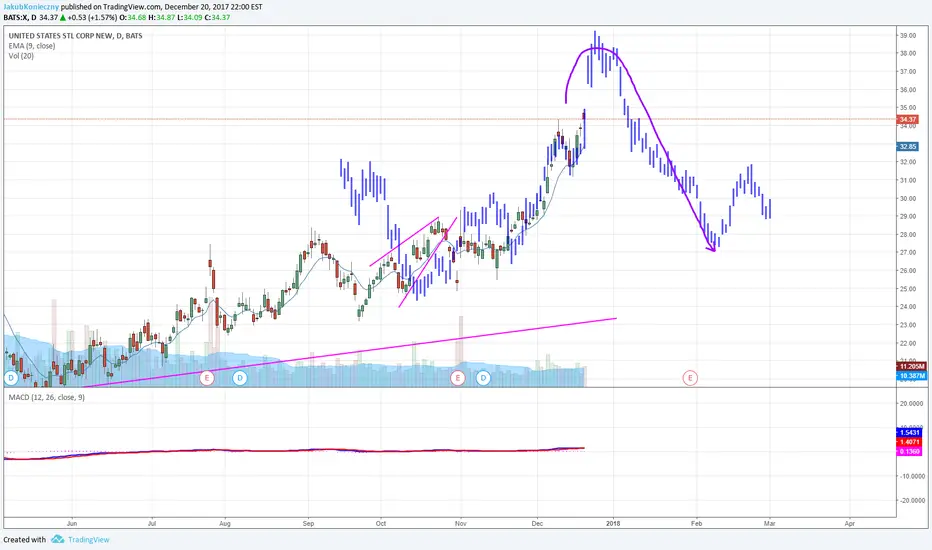Click the 22.00 price axis label
932x550 pixels.
(x=908, y=344)
